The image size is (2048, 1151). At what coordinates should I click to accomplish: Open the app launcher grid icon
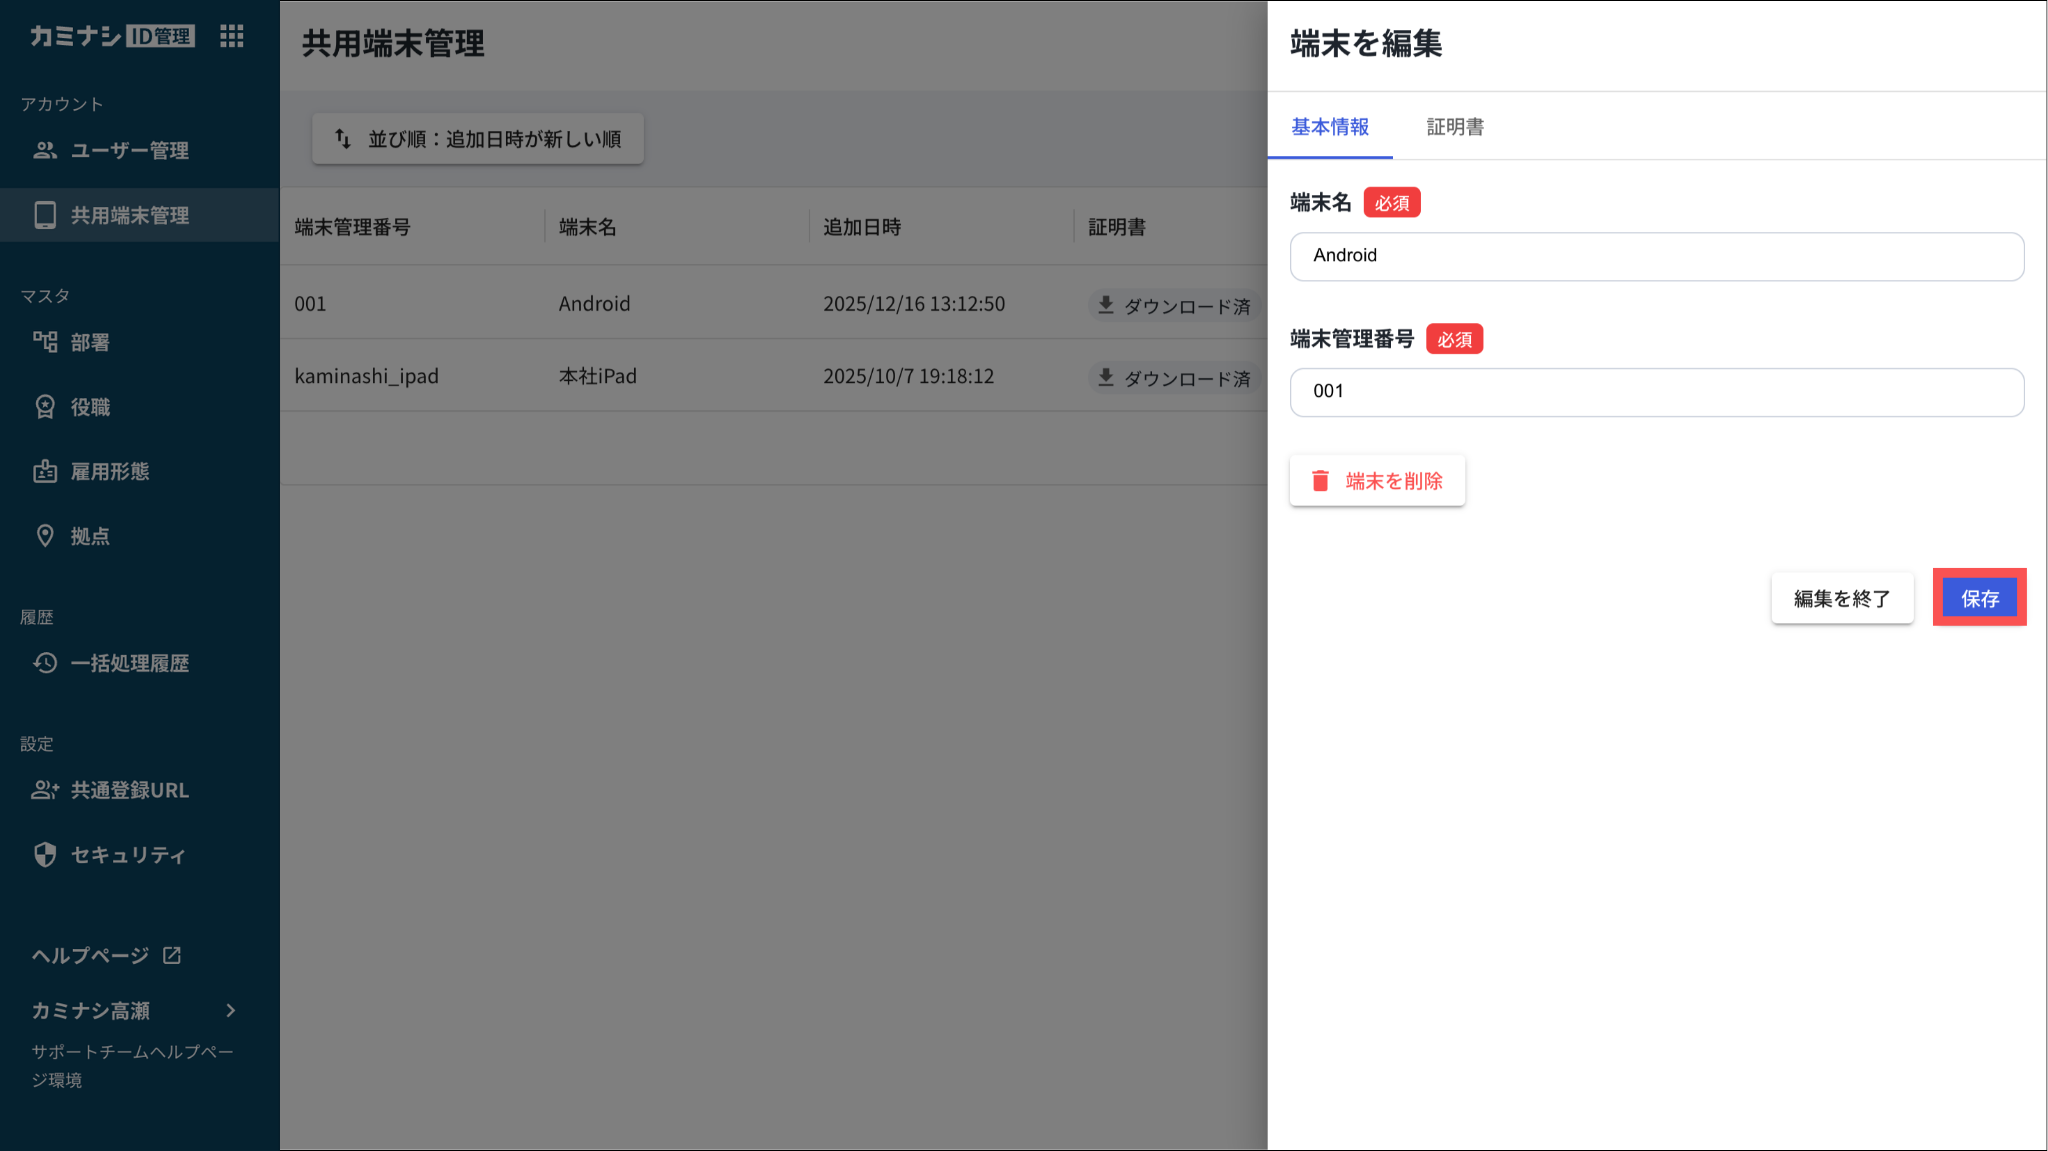[x=232, y=37]
